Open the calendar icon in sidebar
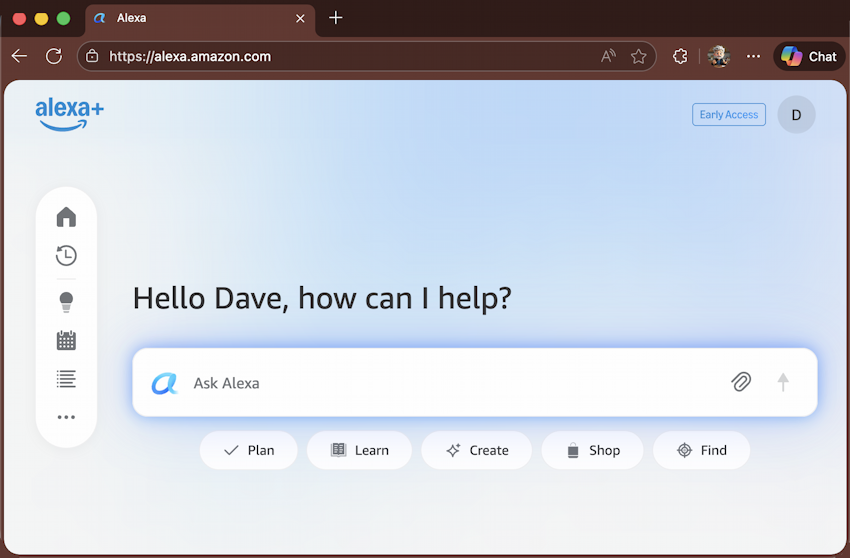 [66, 341]
